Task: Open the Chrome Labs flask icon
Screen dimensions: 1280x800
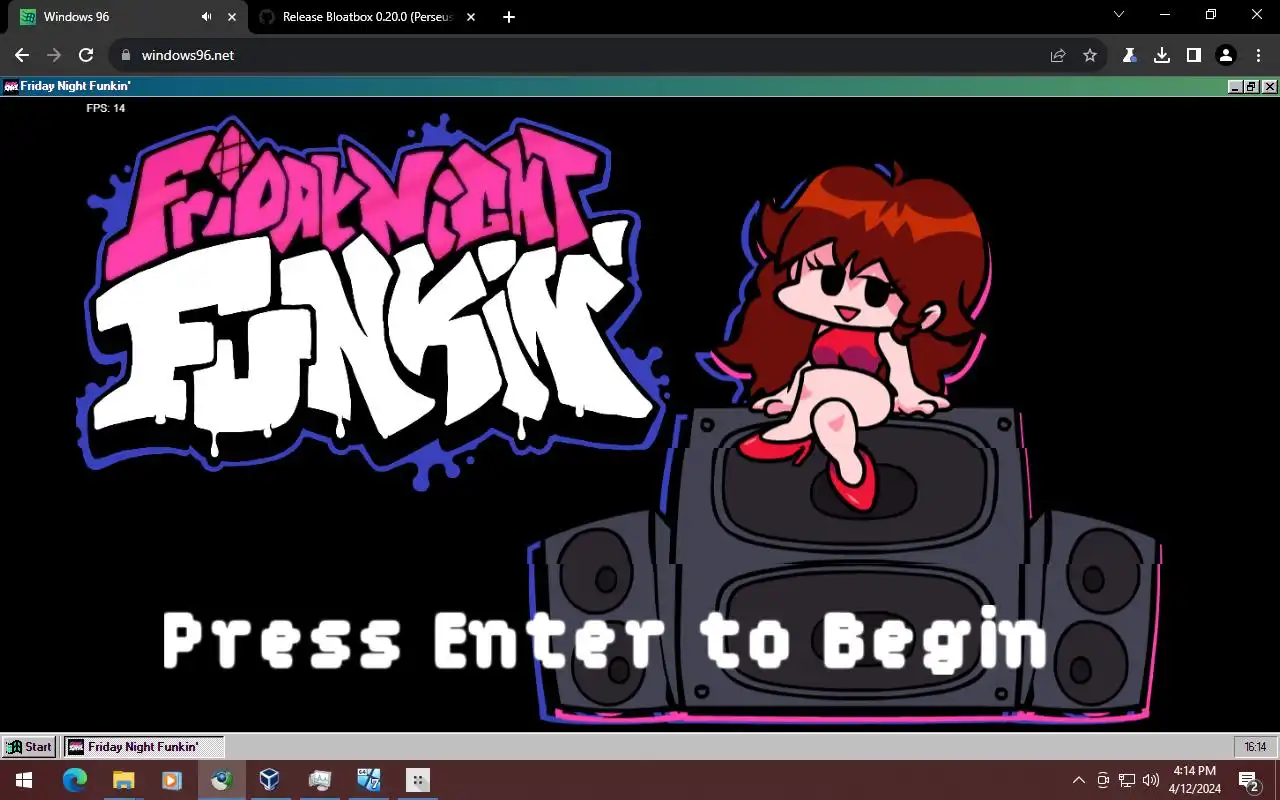Action: (x=1130, y=55)
